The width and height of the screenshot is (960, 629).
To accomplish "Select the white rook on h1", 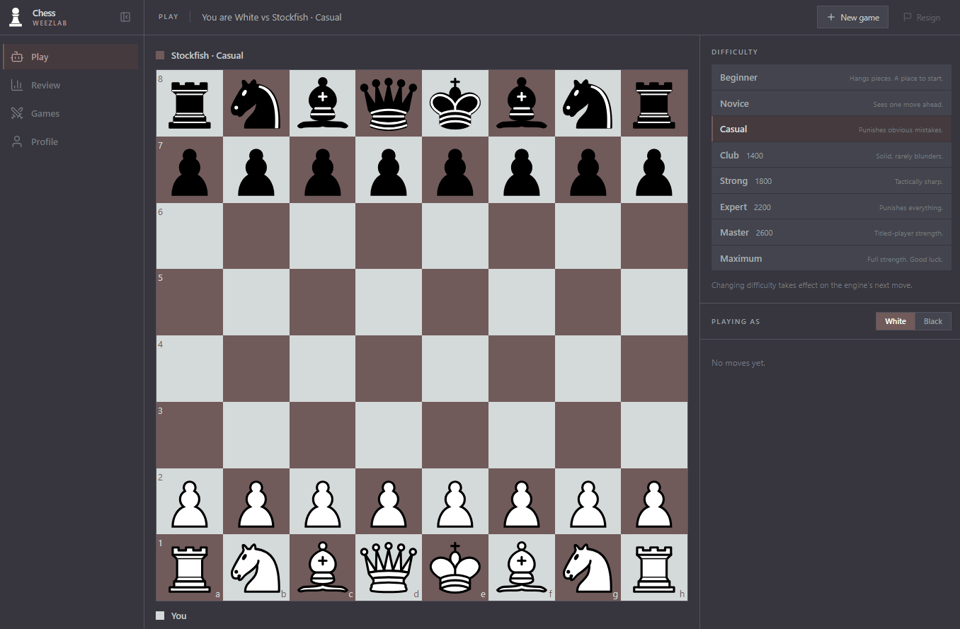I will pos(654,567).
